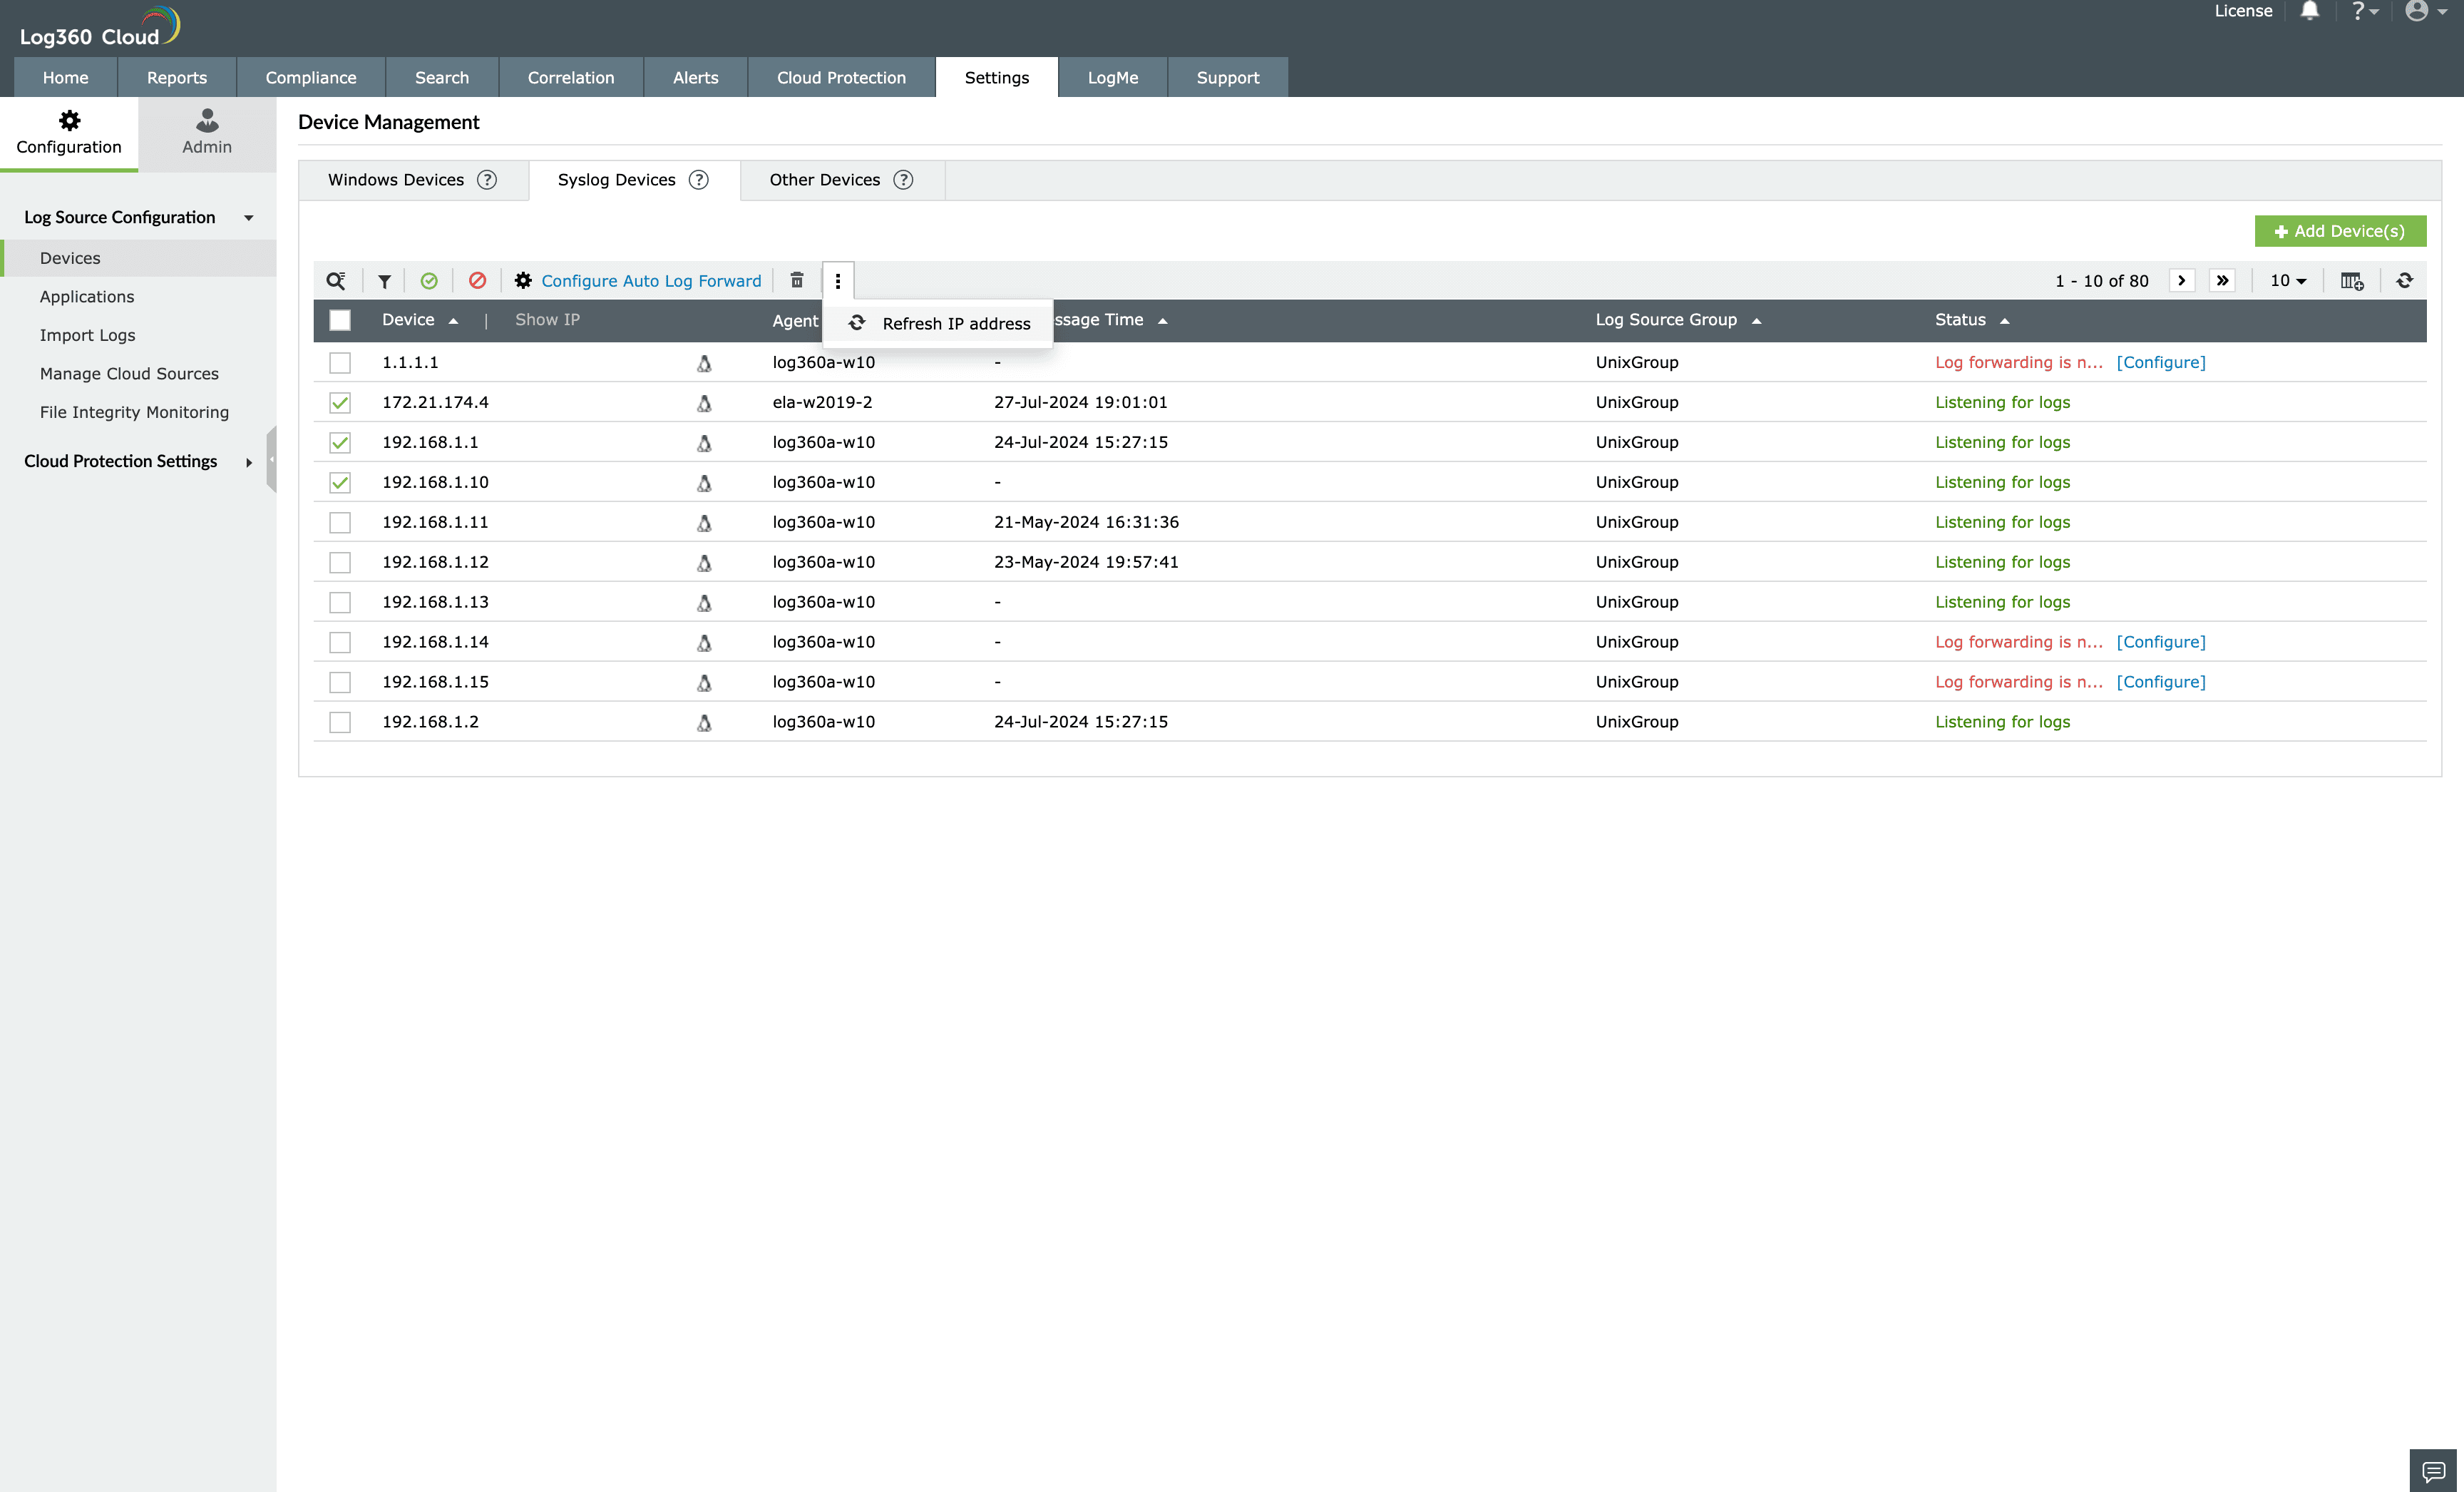Click the Add Device(s) button
Screen dimensions: 2464x1492
pos(2339,231)
